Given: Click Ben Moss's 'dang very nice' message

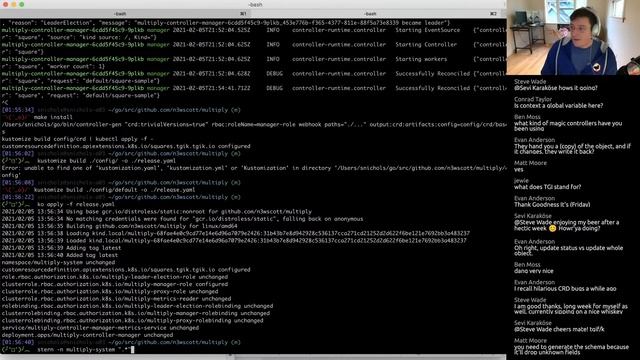Looking at the screenshot, I should click(533, 271).
